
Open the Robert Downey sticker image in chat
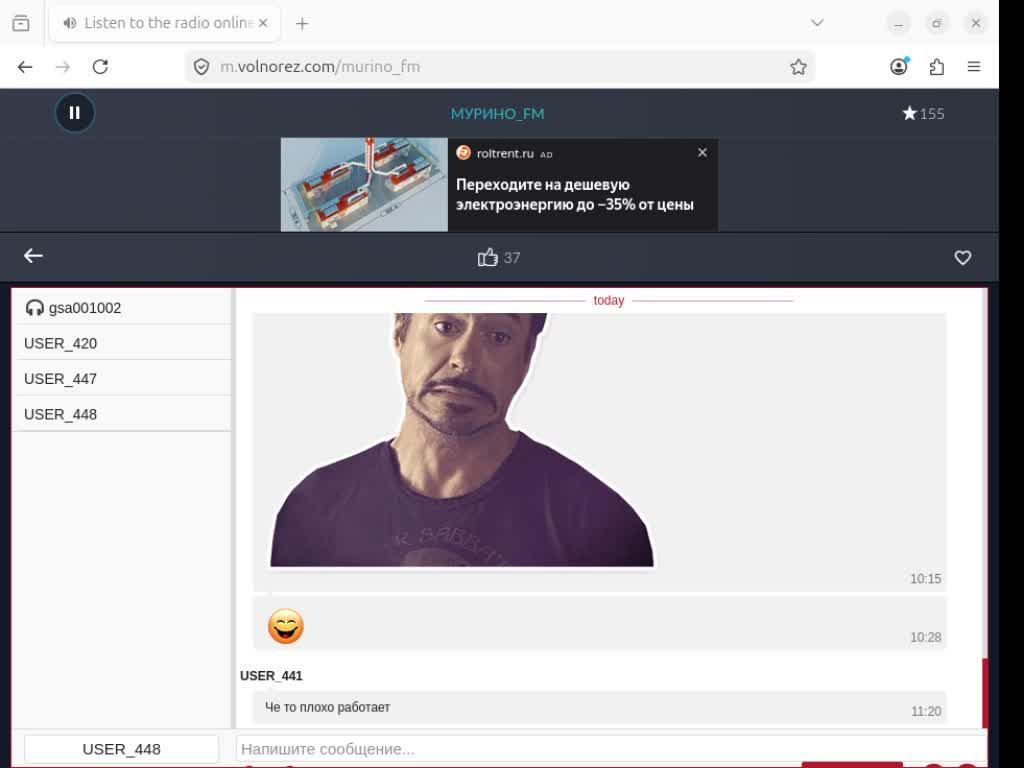pos(462,440)
